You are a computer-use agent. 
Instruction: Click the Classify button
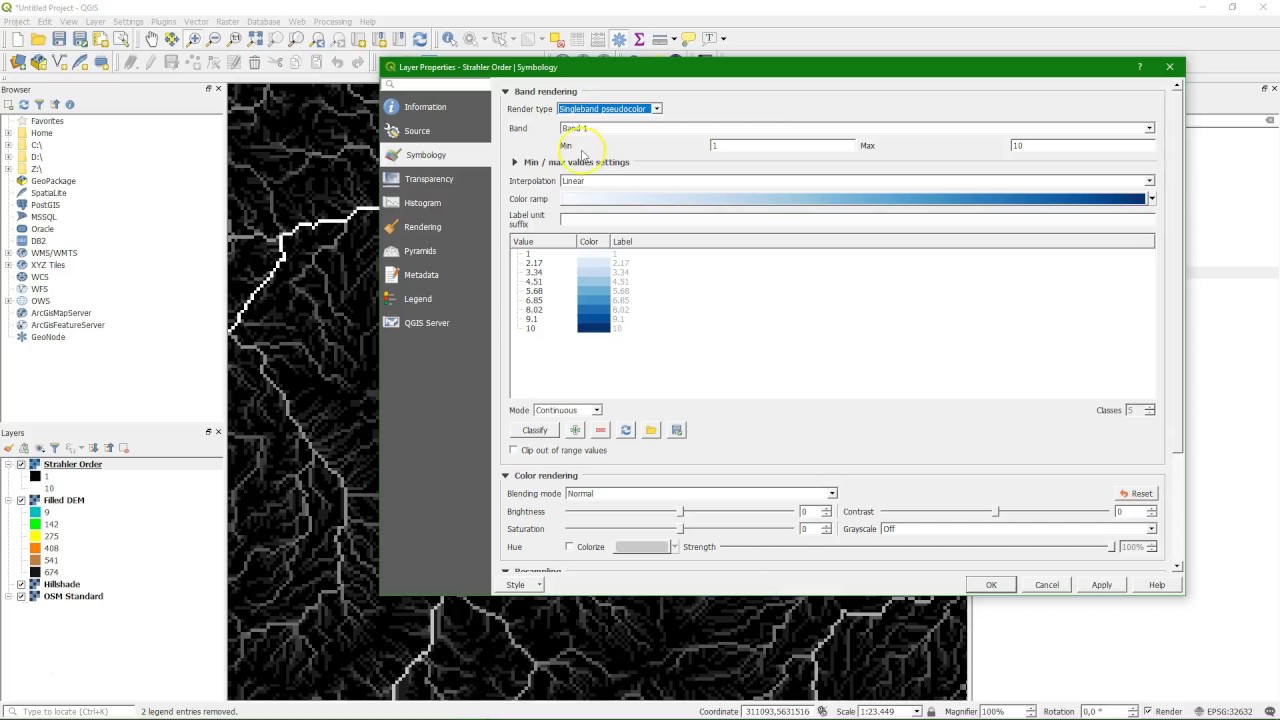pos(535,430)
